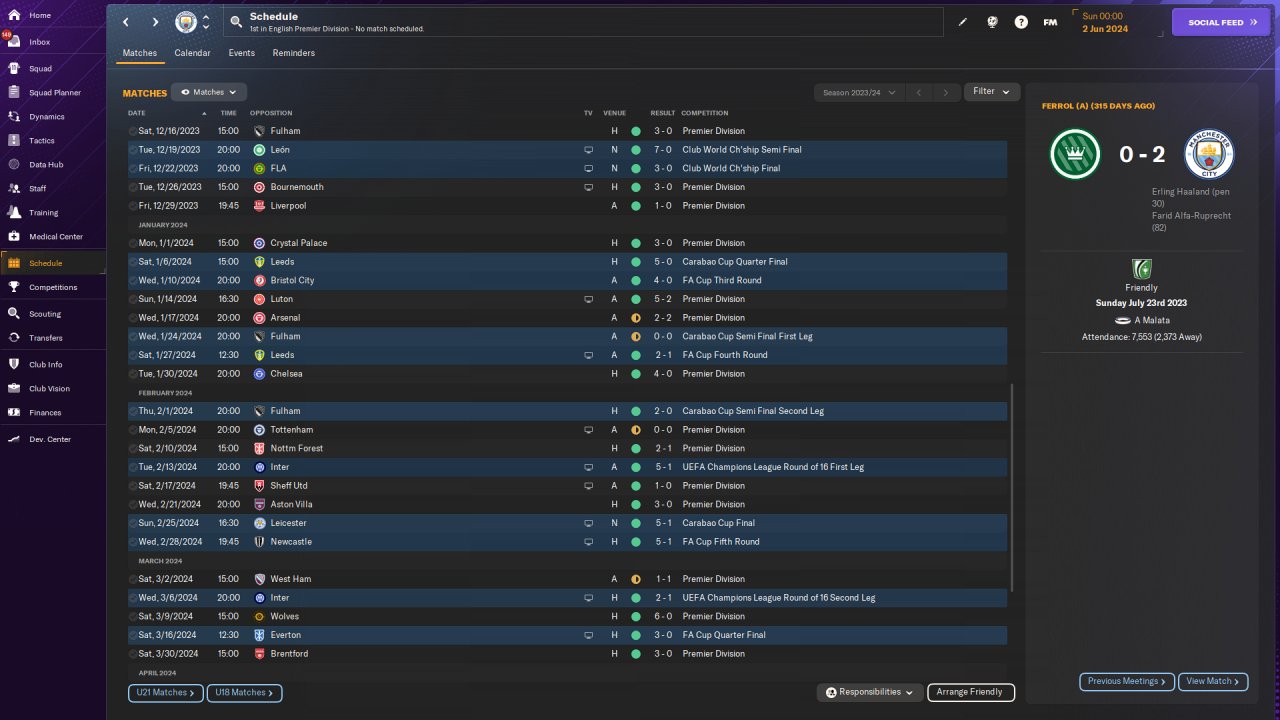The image size is (1280, 720).
Task: Sort by the Competition column header
Action: (x=705, y=113)
